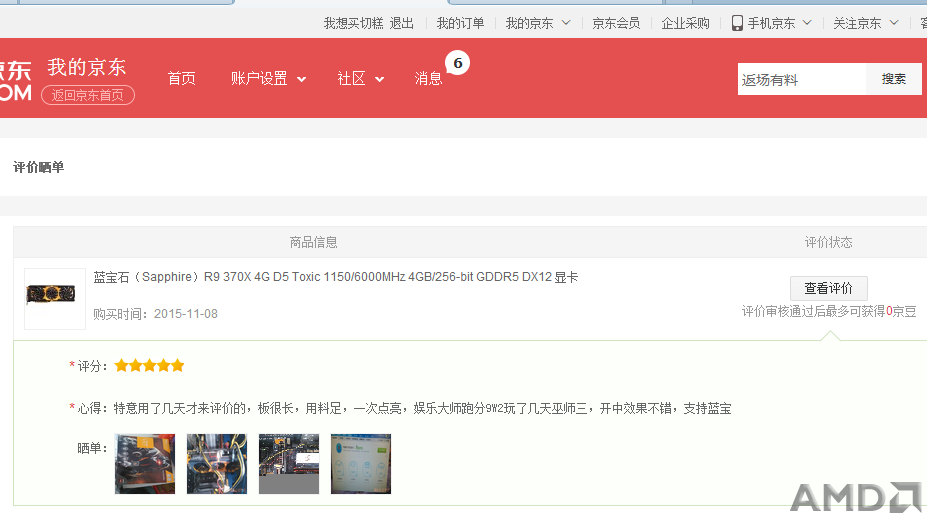This screenshot has height=518, width=927.
Task: Expand the 关注京东 dropdown
Action: (x=866, y=23)
